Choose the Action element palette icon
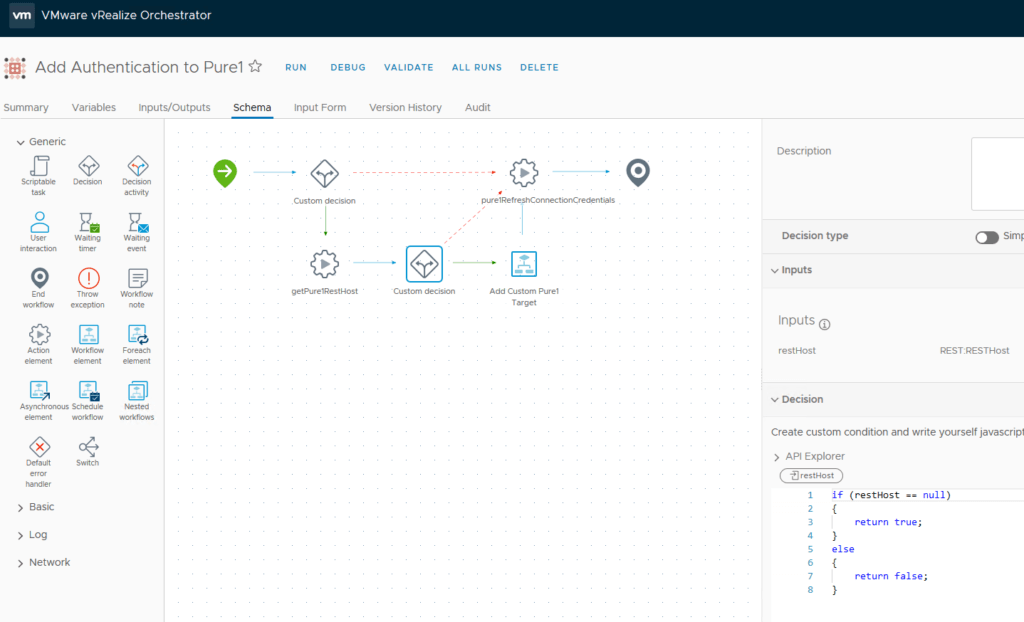Screen dimensions: 1024x622 pos(39,335)
